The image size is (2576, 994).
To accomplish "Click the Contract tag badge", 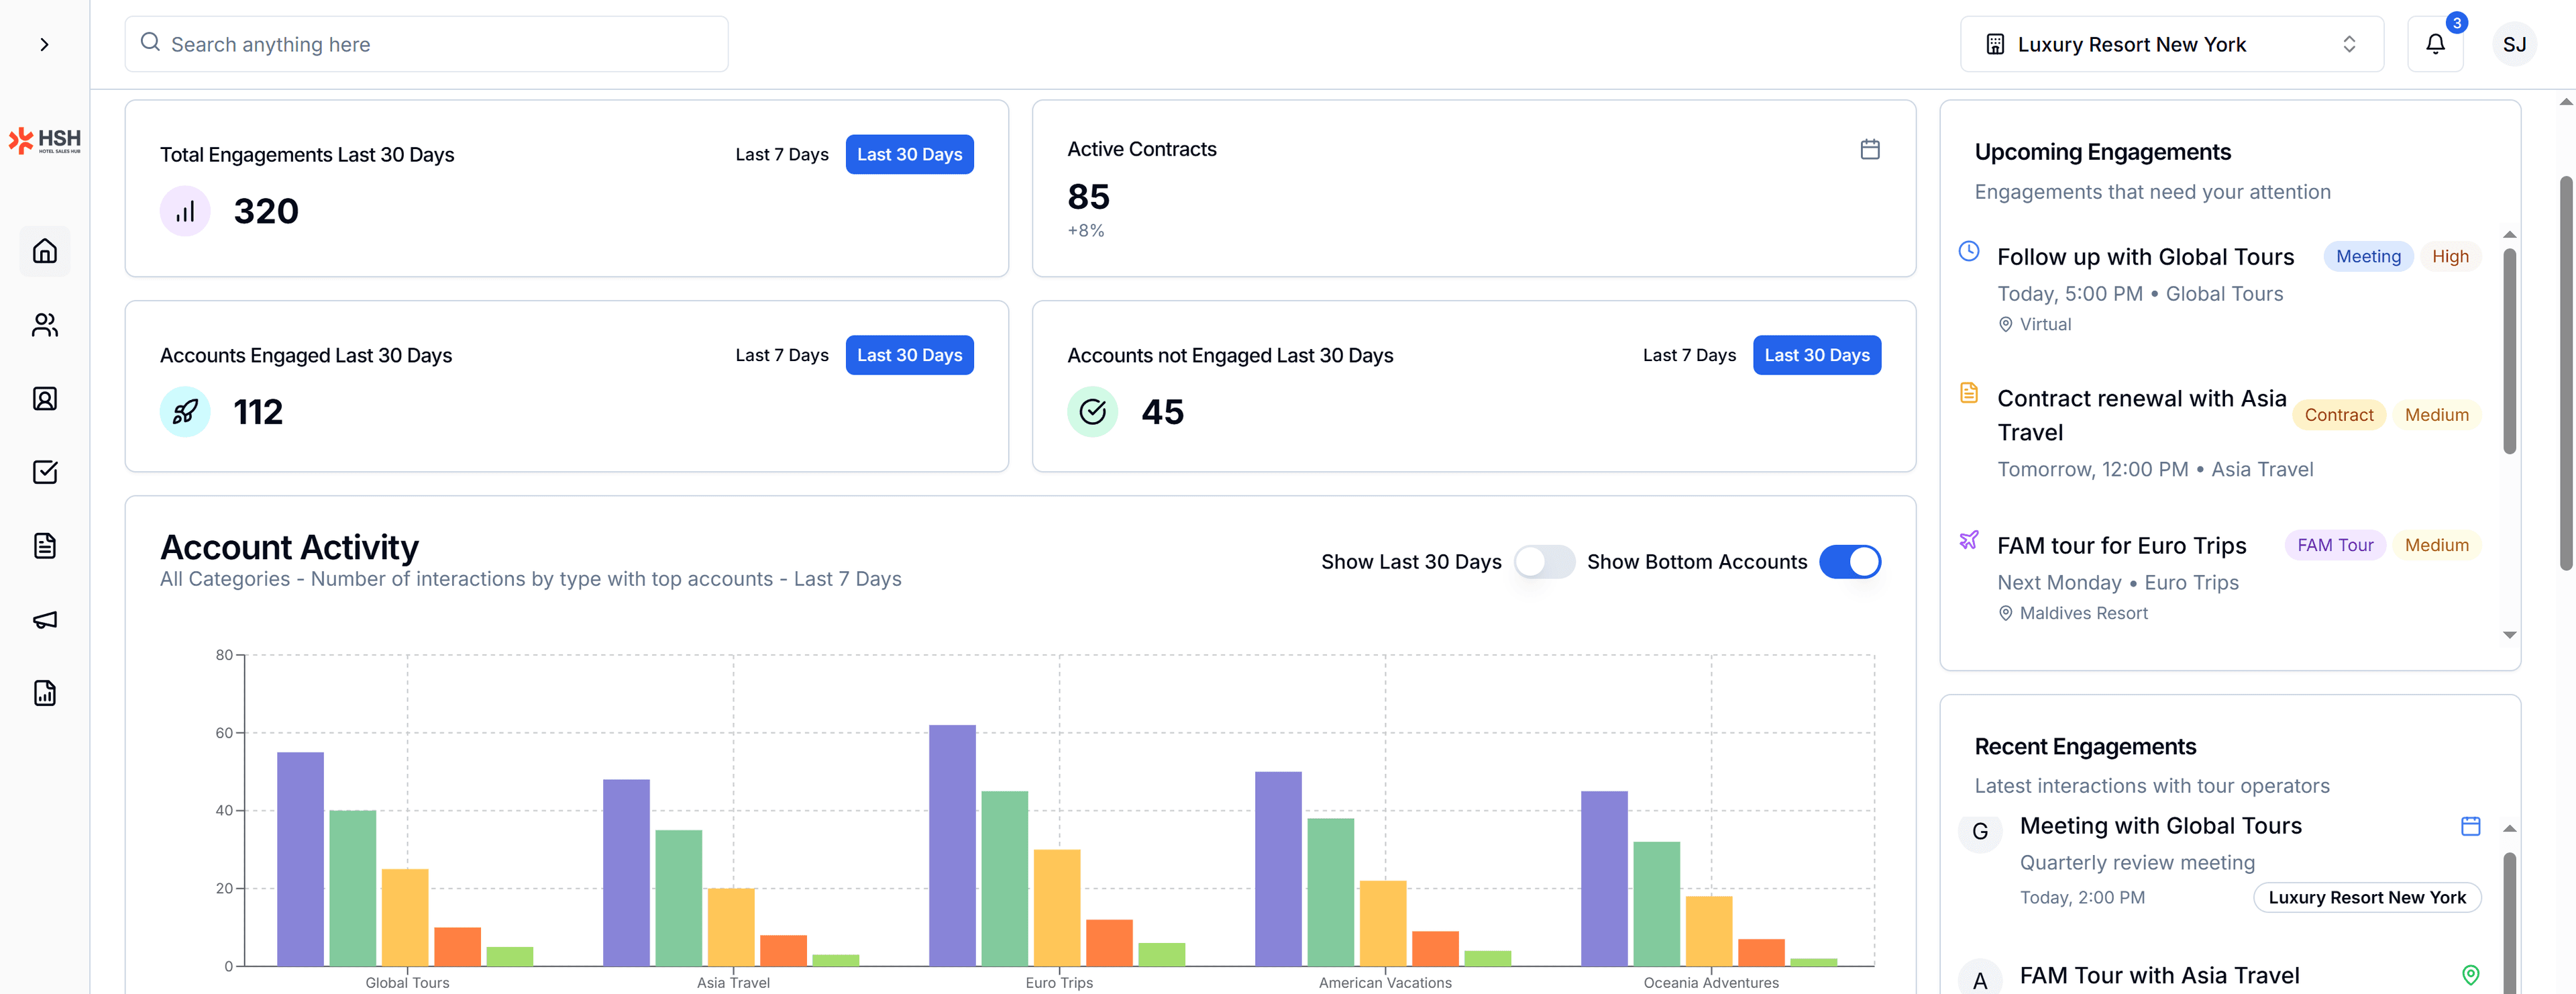I will (x=2338, y=415).
